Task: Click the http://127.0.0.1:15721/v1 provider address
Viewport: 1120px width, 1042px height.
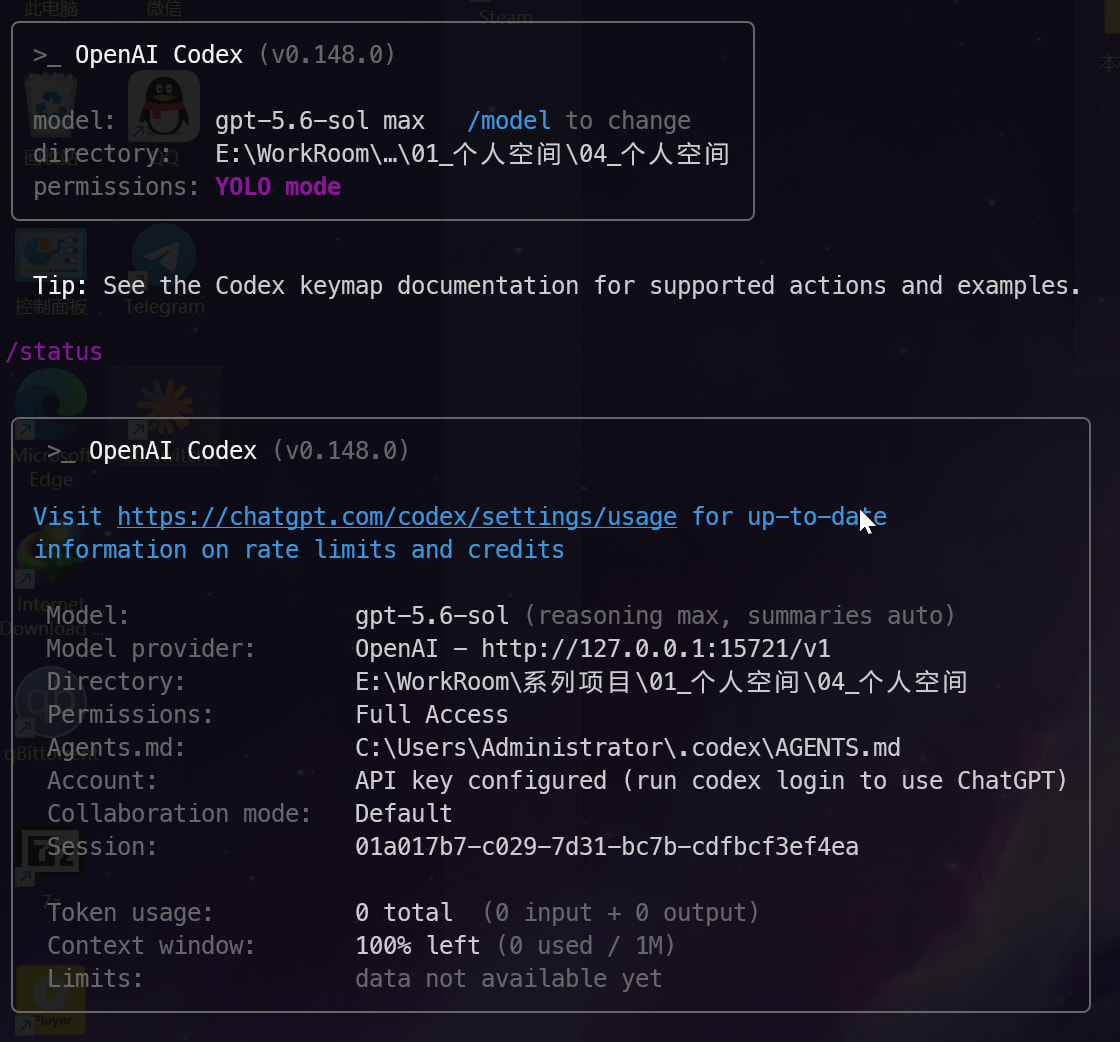Action: click(656, 648)
